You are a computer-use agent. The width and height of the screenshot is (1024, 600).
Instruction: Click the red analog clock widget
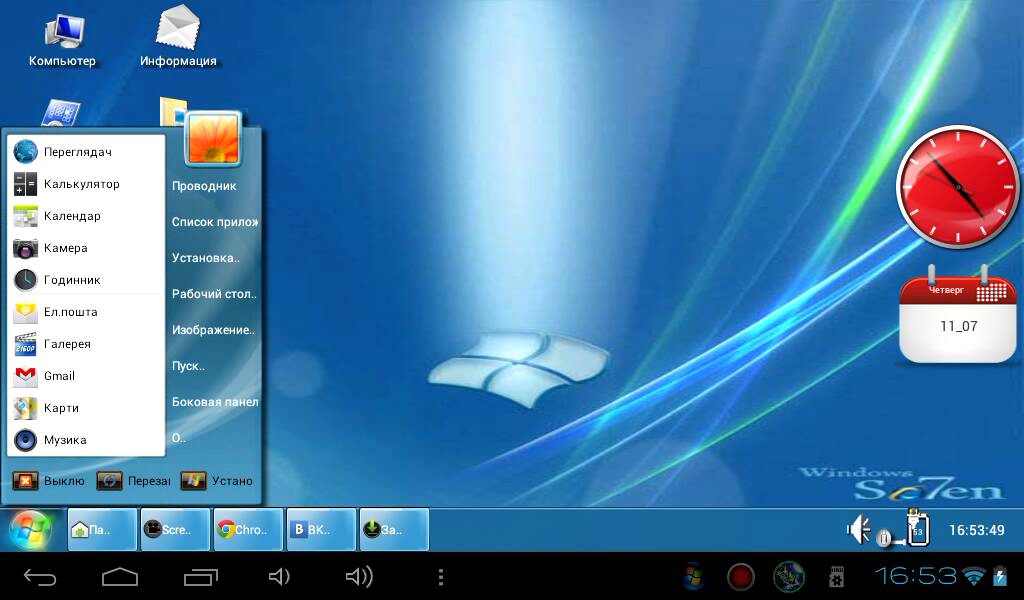[957, 187]
